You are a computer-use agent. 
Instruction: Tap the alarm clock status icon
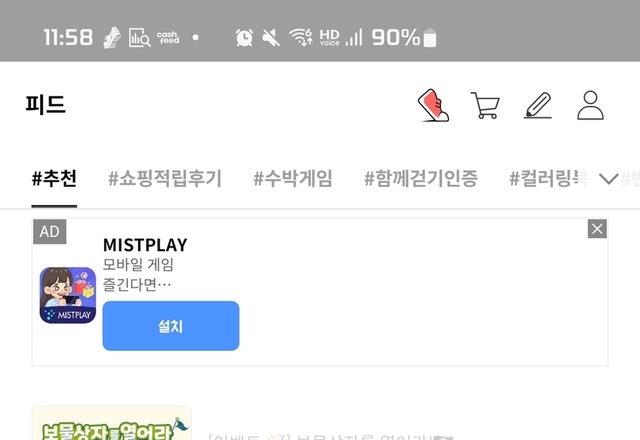[244, 38]
